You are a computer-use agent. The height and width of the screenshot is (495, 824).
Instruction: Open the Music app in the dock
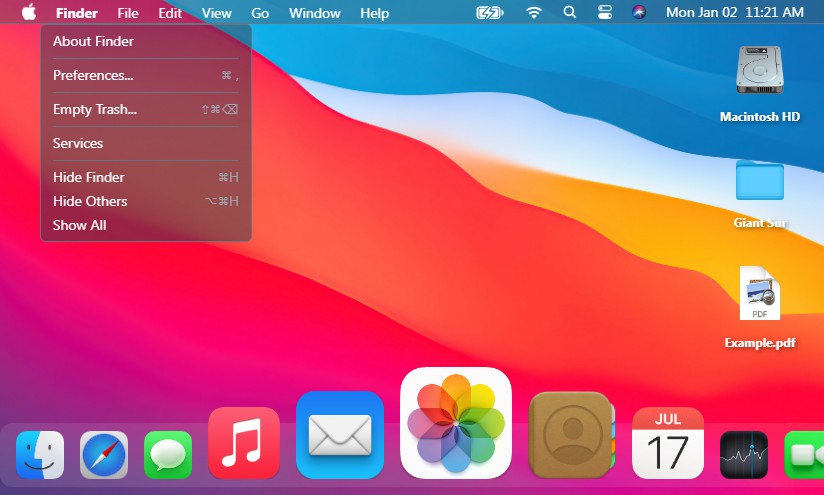click(244, 443)
